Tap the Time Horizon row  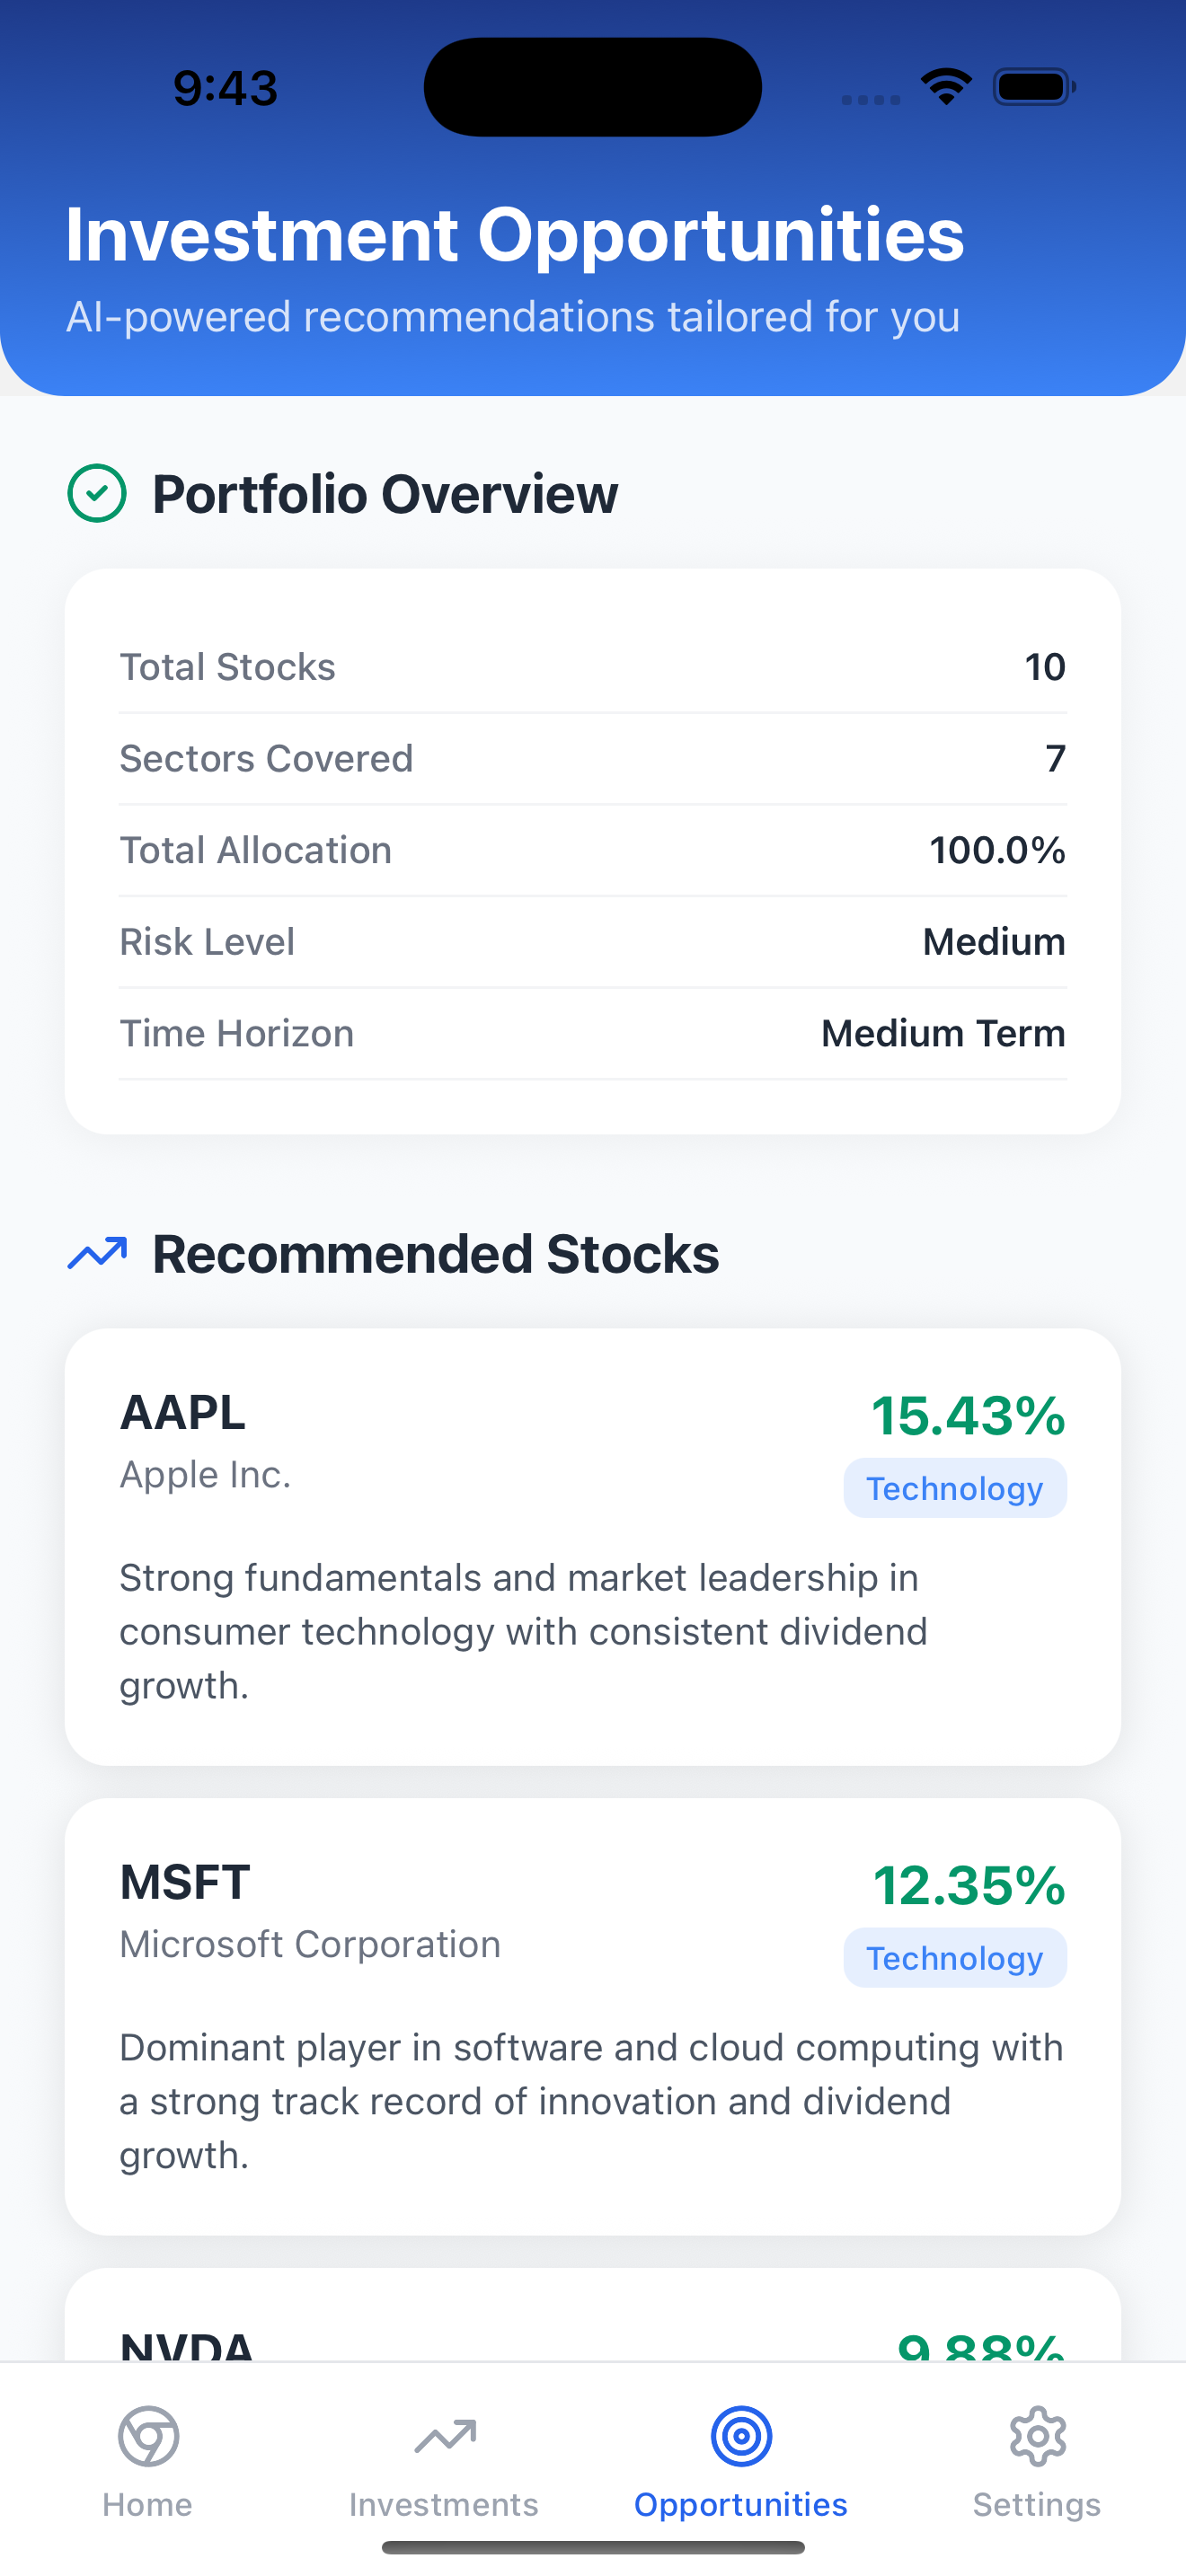(592, 1033)
